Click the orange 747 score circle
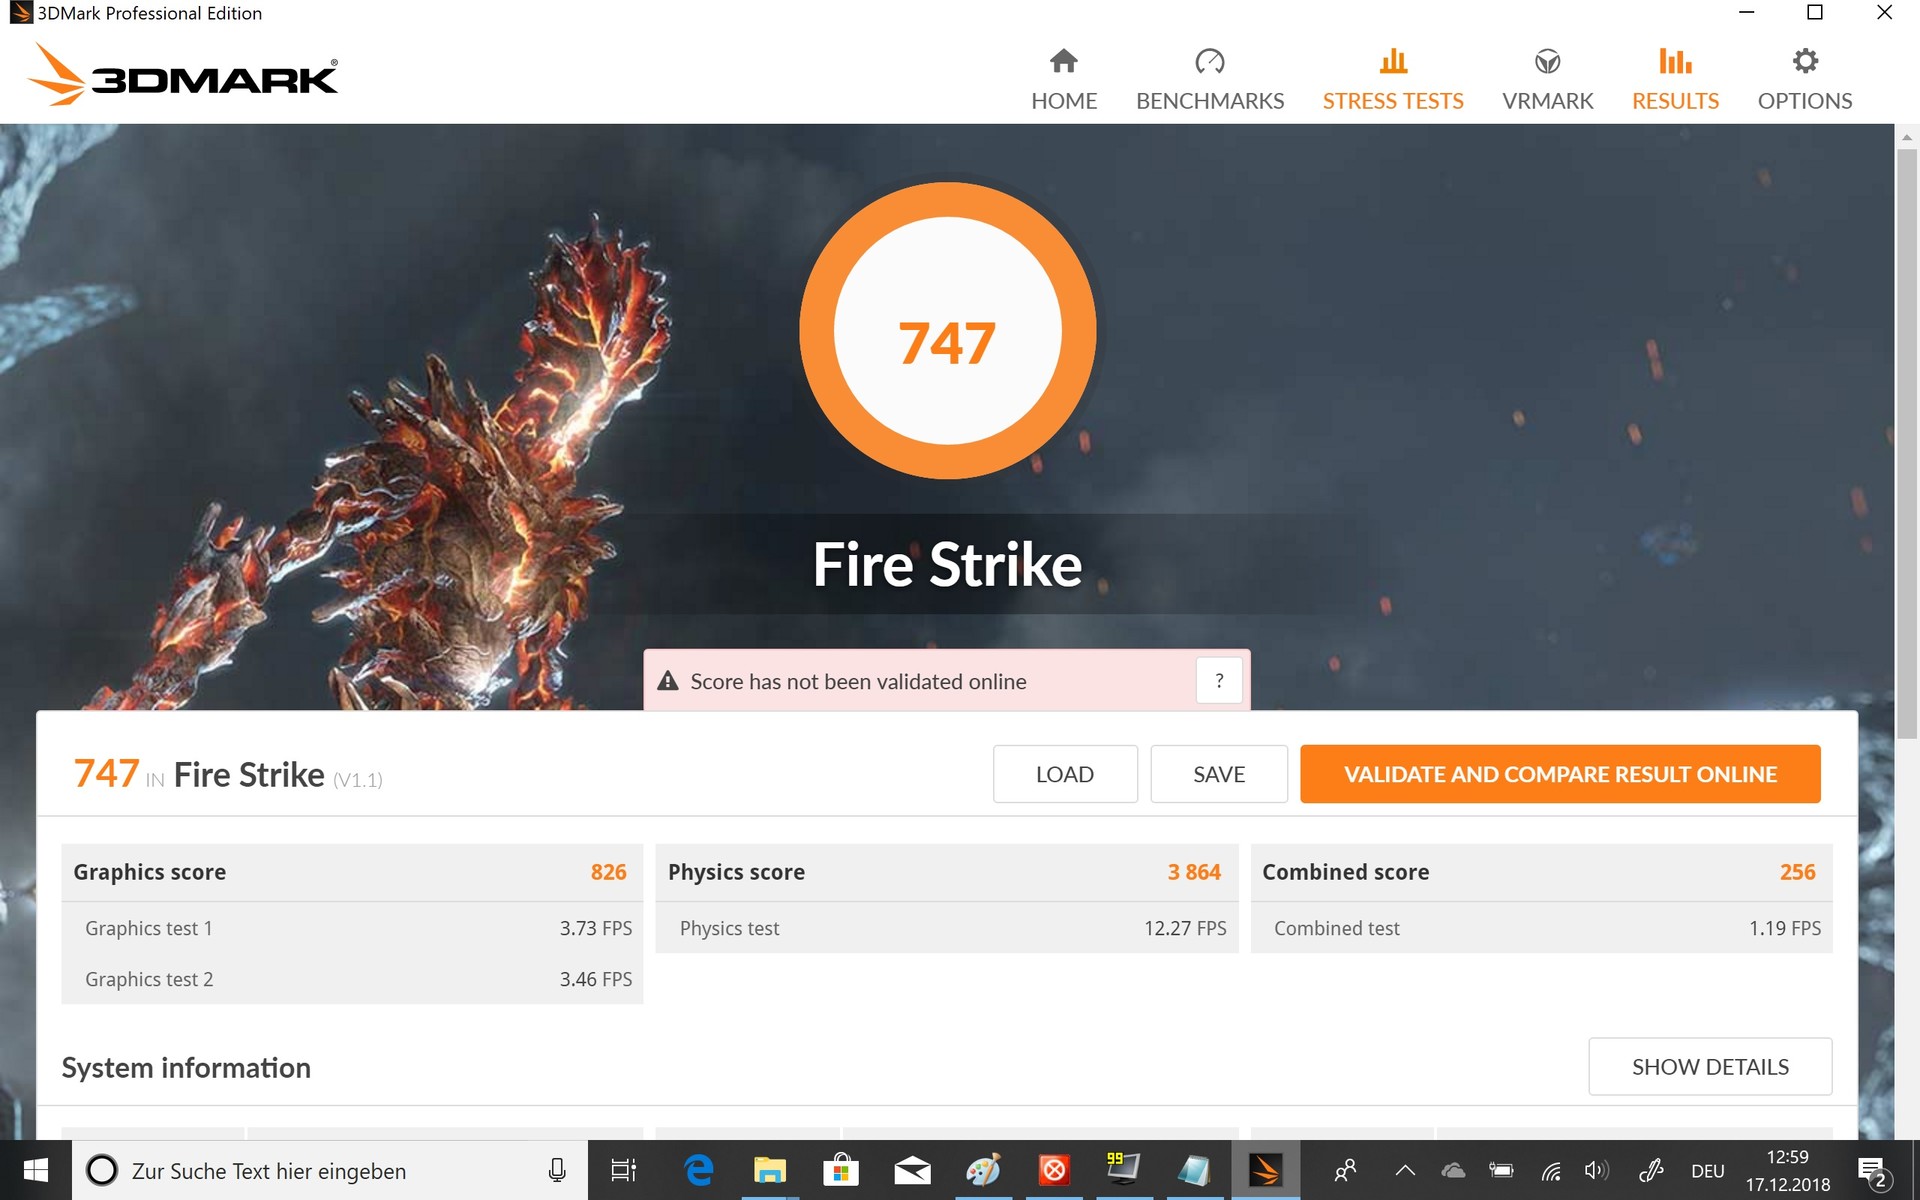The height and width of the screenshot is (1200, 1920). [948, 331]
